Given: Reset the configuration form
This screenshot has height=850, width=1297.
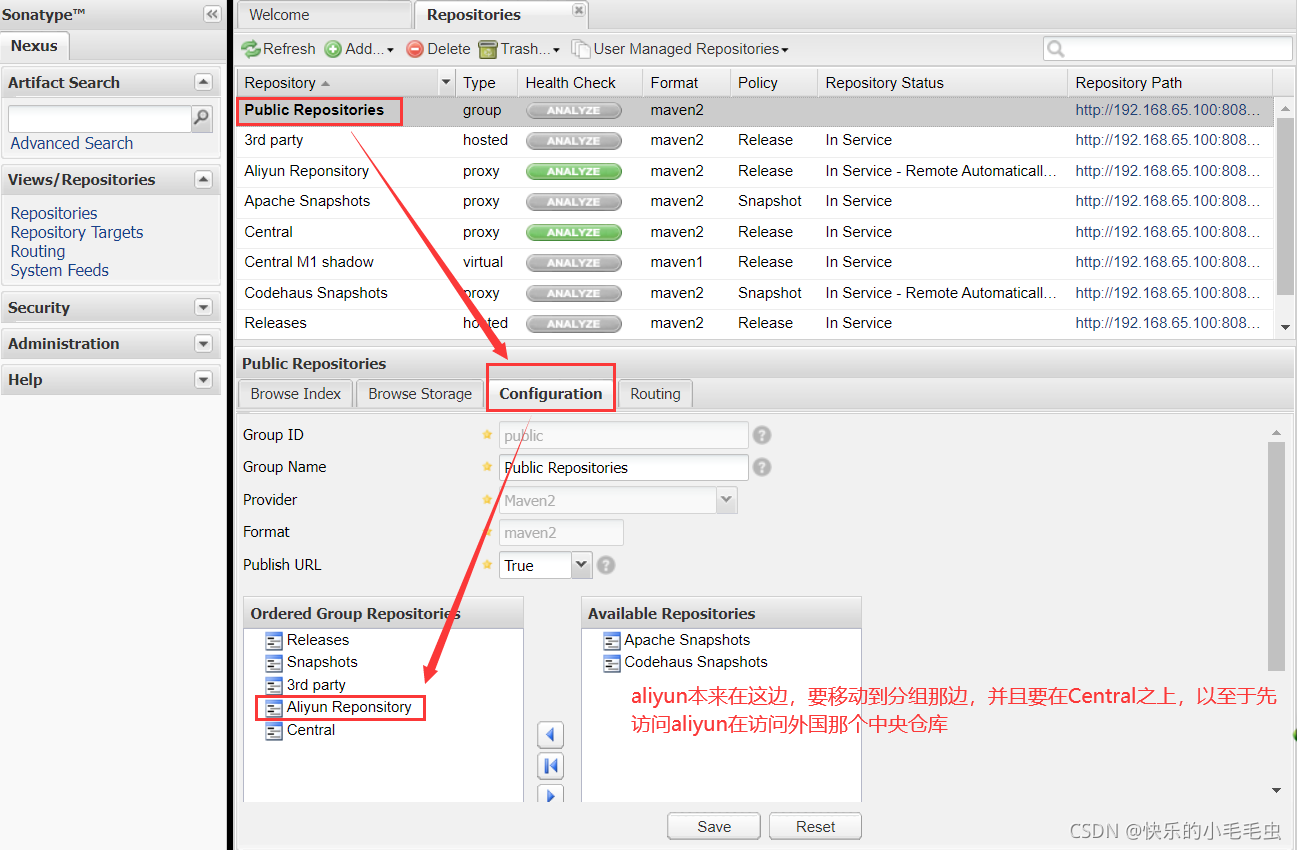Looking at the screenshot, I should click(816, 827).
